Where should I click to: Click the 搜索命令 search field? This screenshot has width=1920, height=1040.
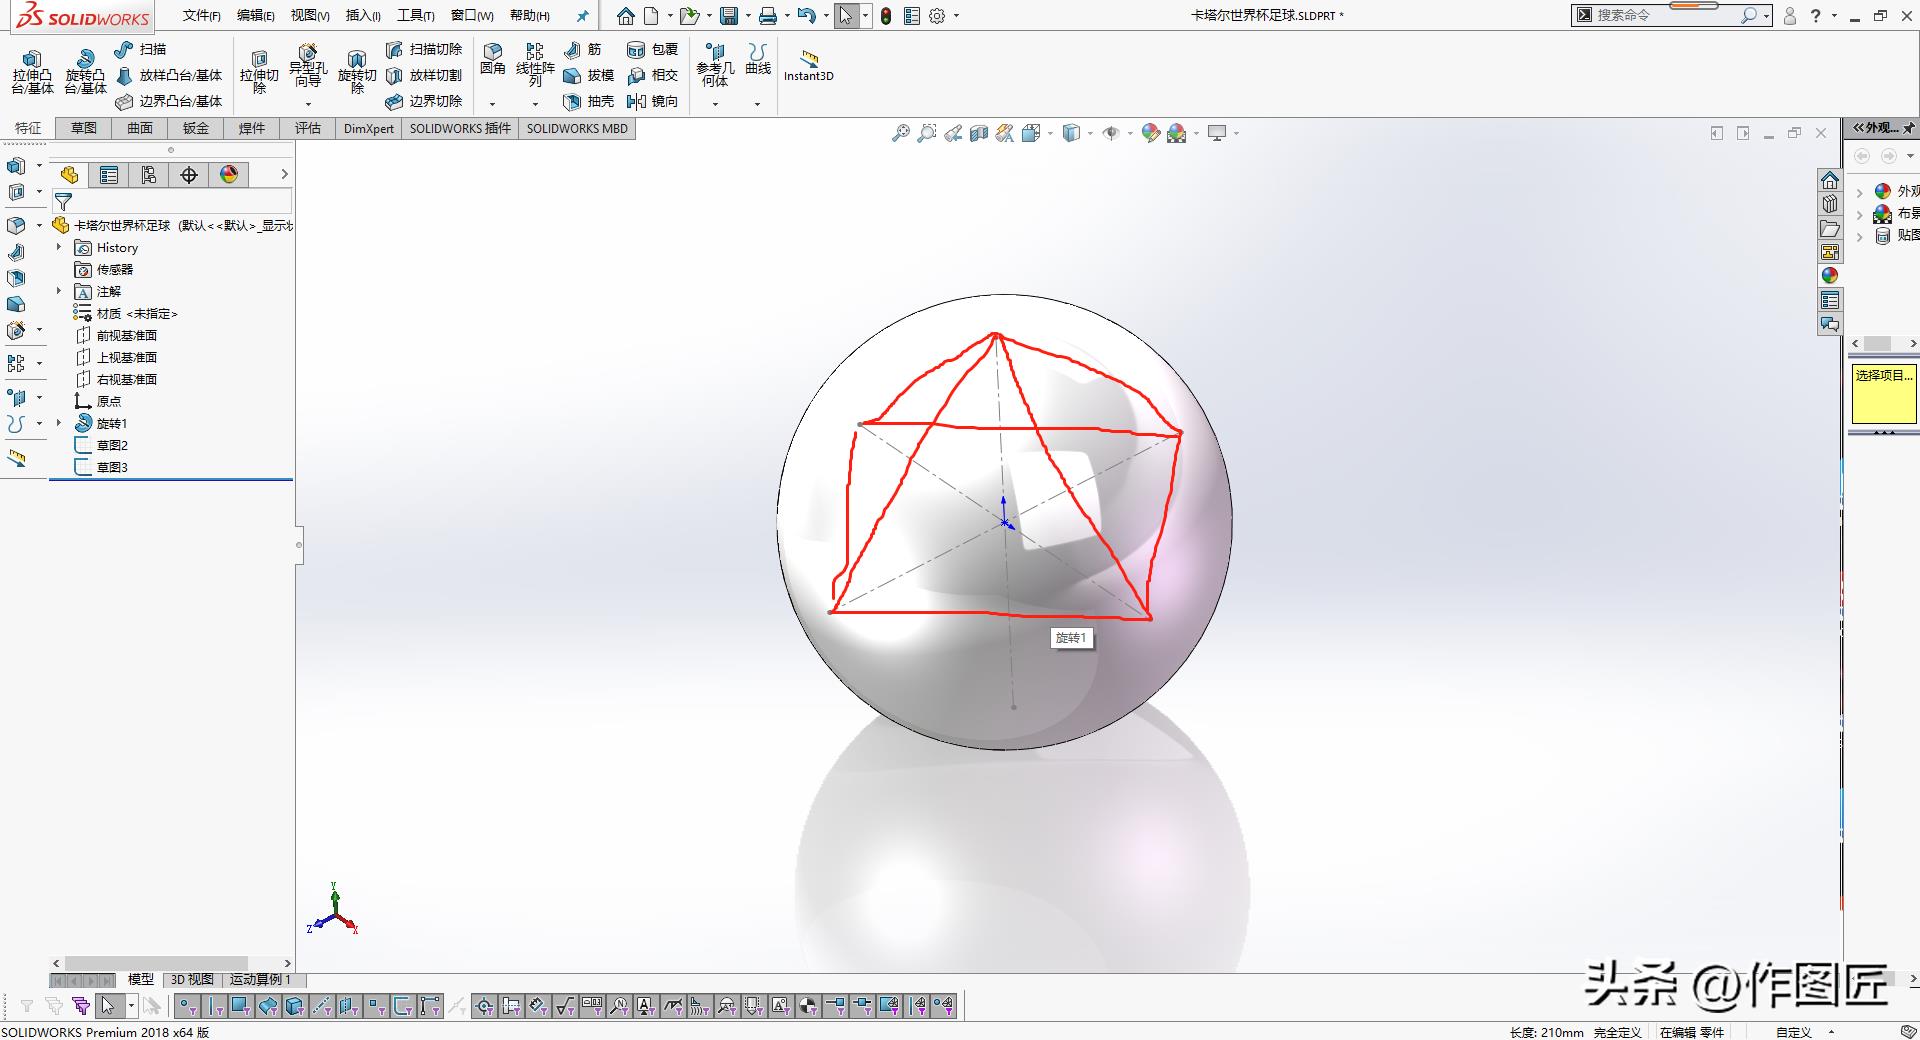[x=1665, y=15]
